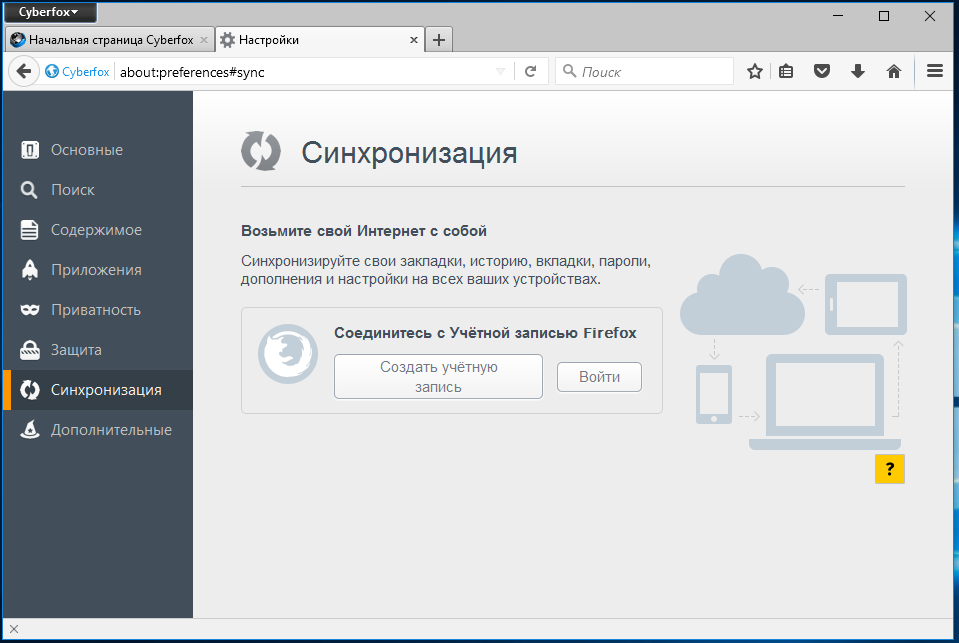Click the Cyberfox site identity icon

click(x=52, y=72)
